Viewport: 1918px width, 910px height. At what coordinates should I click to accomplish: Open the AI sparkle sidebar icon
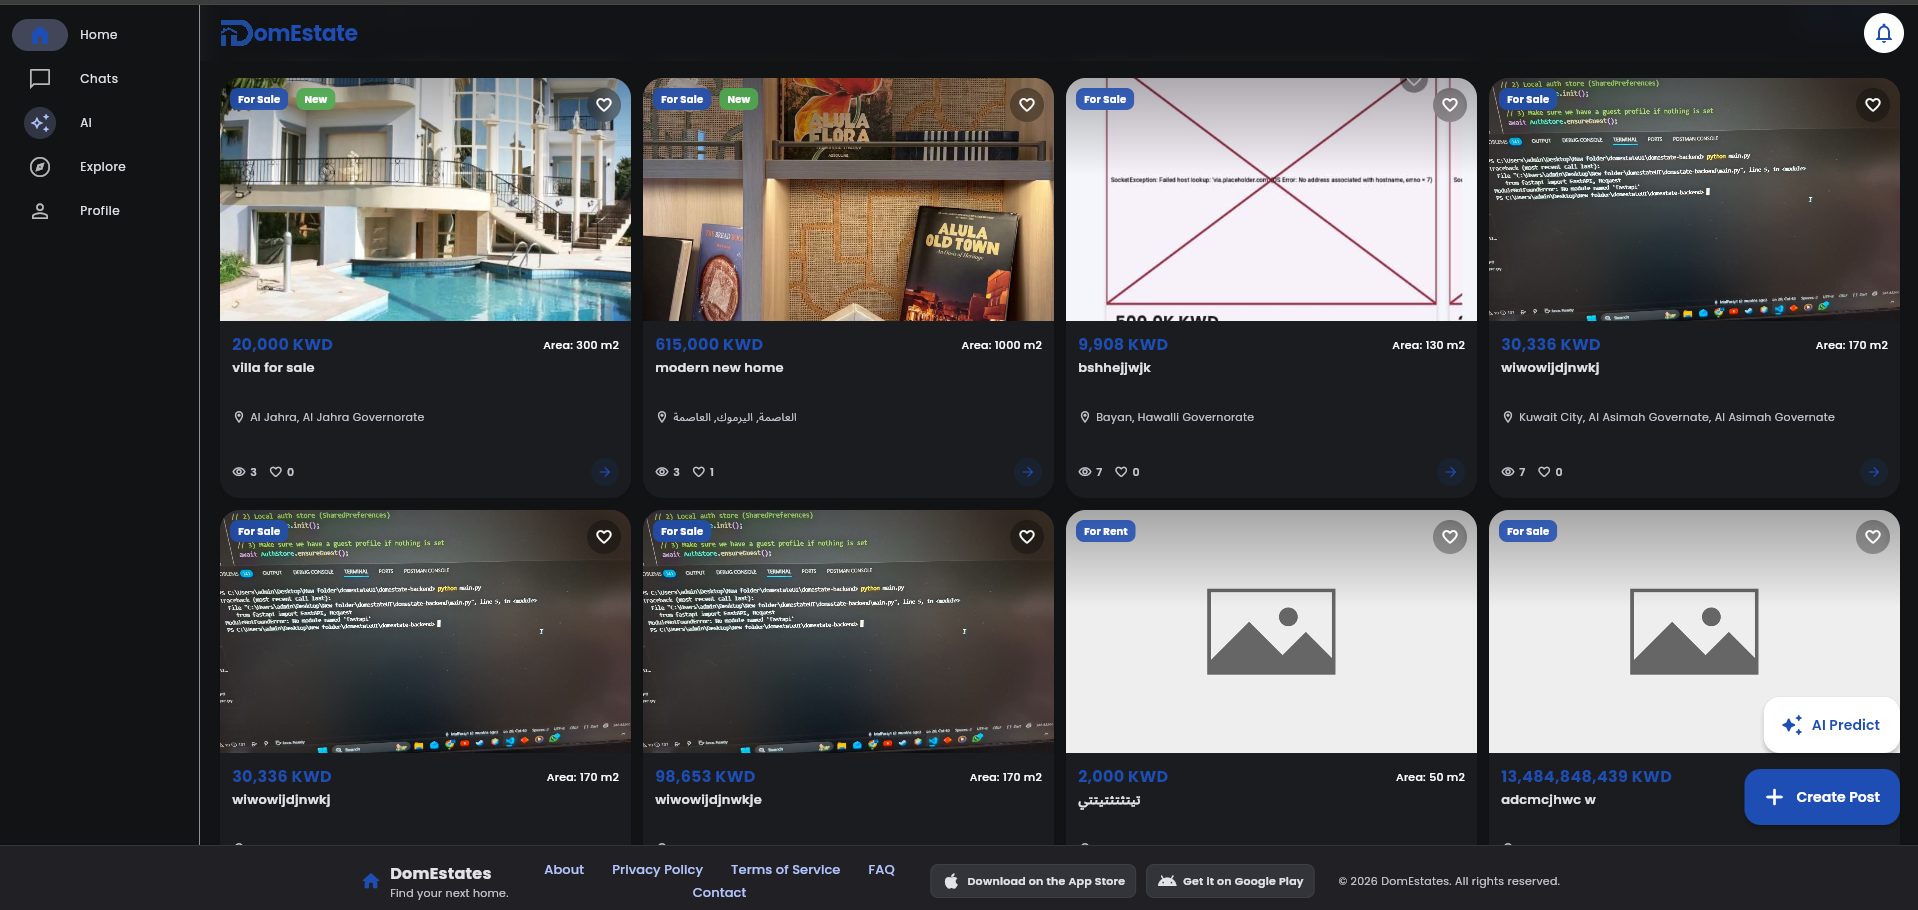pos(40,122)
